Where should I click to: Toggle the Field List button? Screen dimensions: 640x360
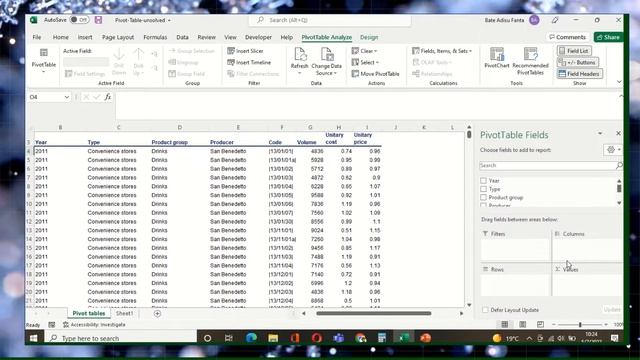pos(574,51)
